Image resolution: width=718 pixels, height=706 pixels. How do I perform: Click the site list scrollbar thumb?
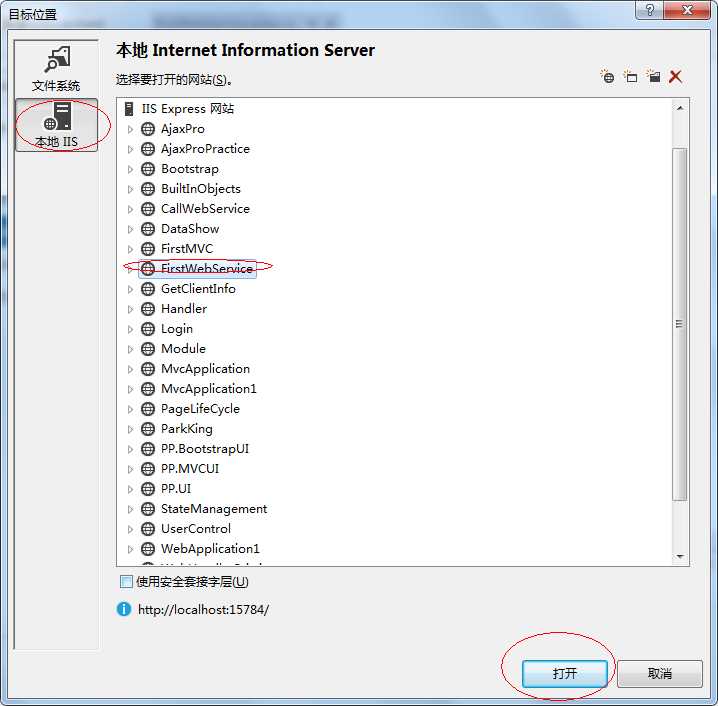click(x=680, y=324)
